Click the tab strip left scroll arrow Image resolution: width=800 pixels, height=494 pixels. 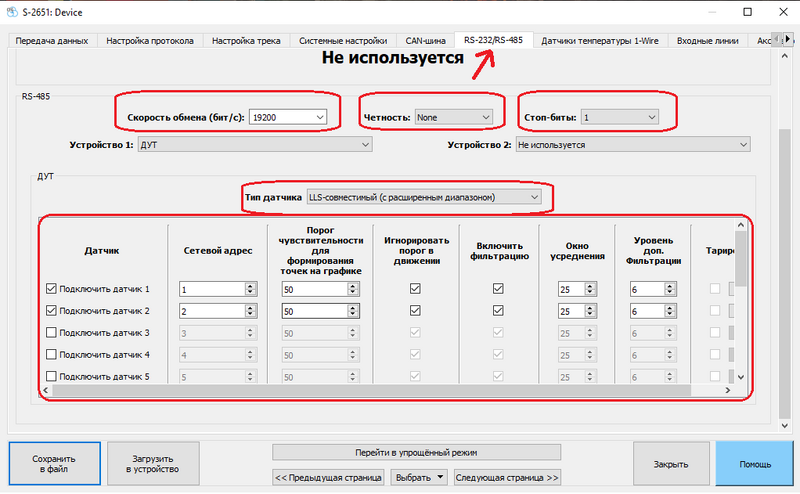pyautogui.click(x=777, y=39)
